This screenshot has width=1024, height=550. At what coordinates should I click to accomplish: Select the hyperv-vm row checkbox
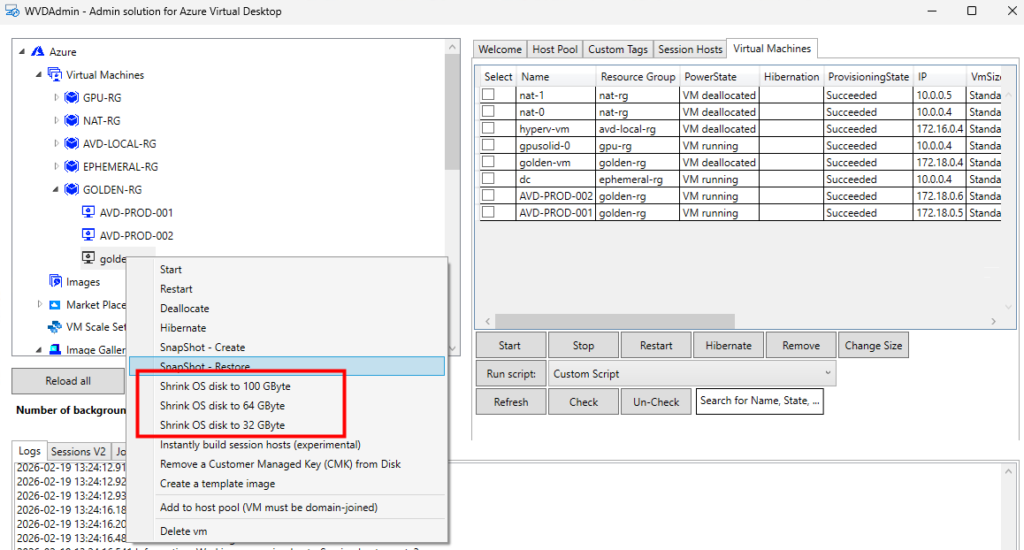tap(489, 129)
